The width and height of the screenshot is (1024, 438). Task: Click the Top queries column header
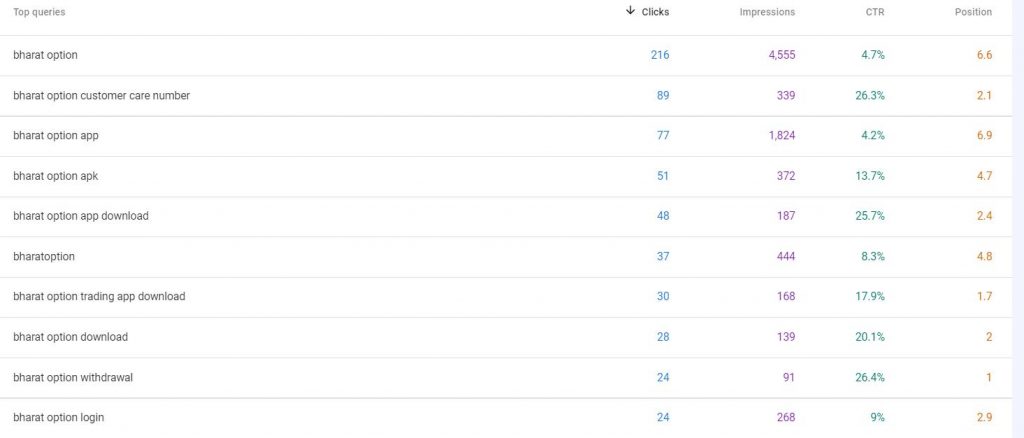tap(39, 12)
